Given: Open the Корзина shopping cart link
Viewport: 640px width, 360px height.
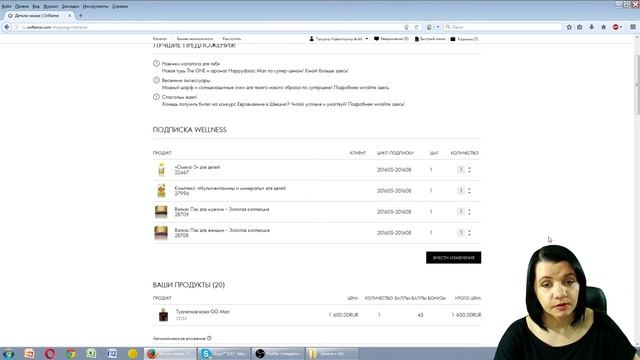Looking at the screenshot, I should (464, 39).
